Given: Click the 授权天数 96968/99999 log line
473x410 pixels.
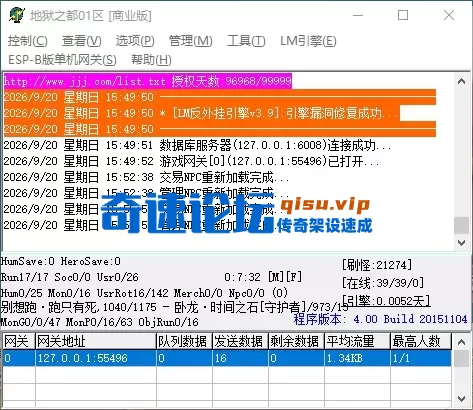Looking at the screenshot, I should [x=148, y=81].
